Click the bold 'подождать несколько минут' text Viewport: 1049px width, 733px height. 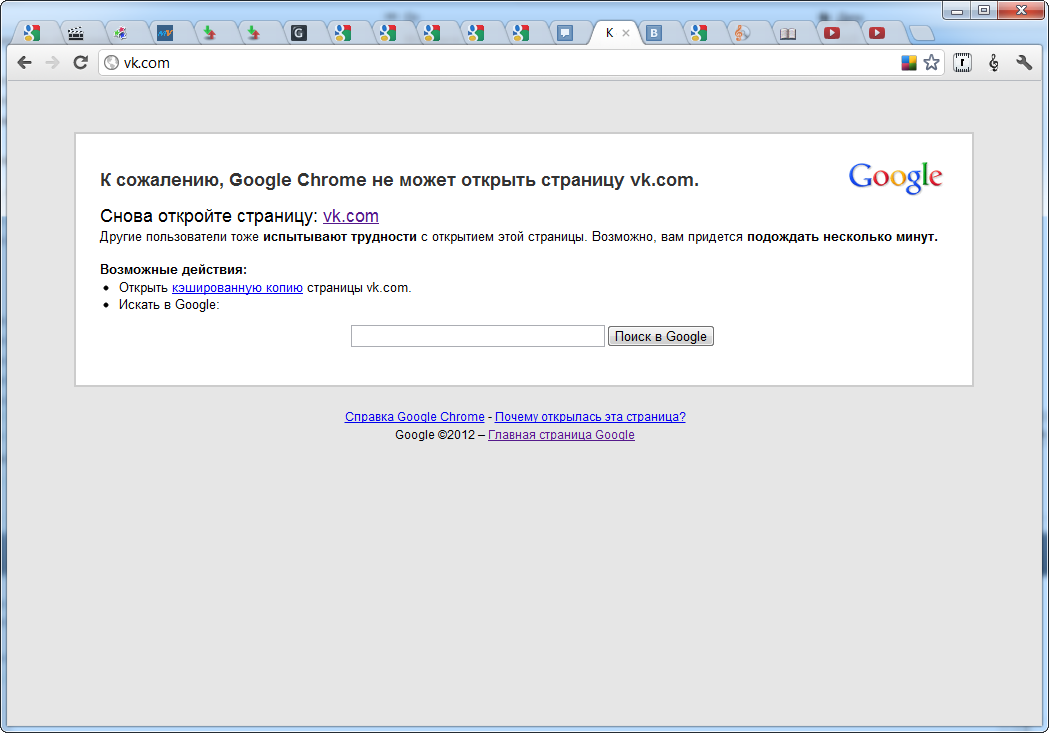tap(842, 237)
